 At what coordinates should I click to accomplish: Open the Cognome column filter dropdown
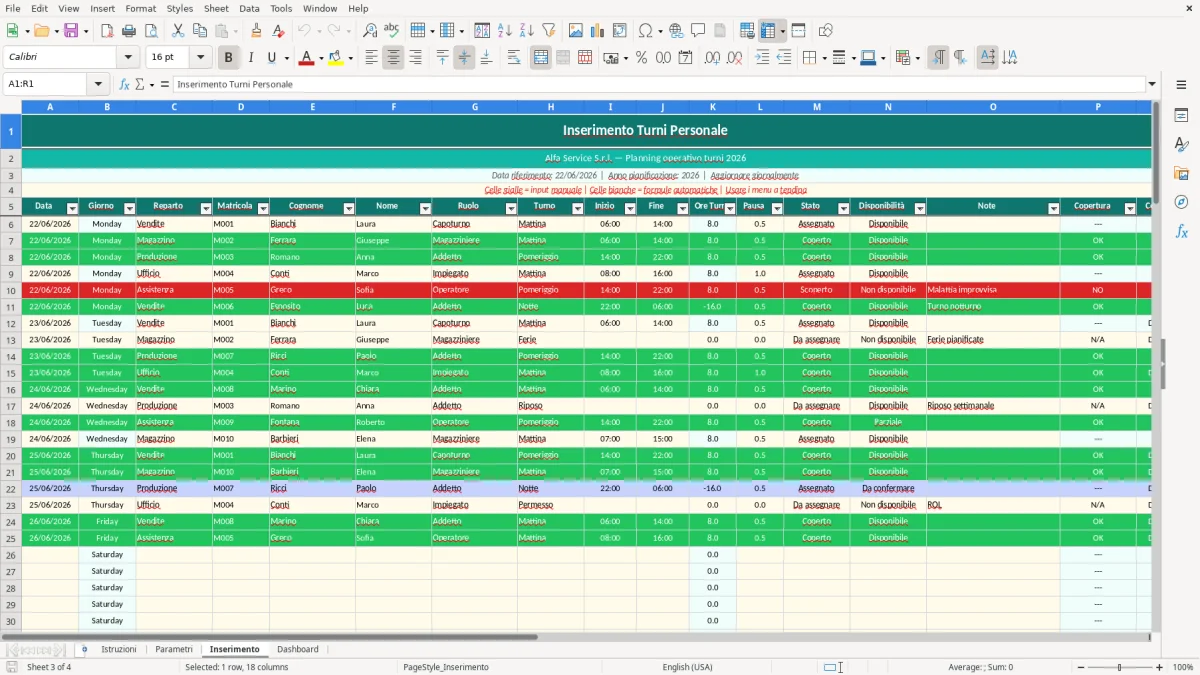coord(349,208)
